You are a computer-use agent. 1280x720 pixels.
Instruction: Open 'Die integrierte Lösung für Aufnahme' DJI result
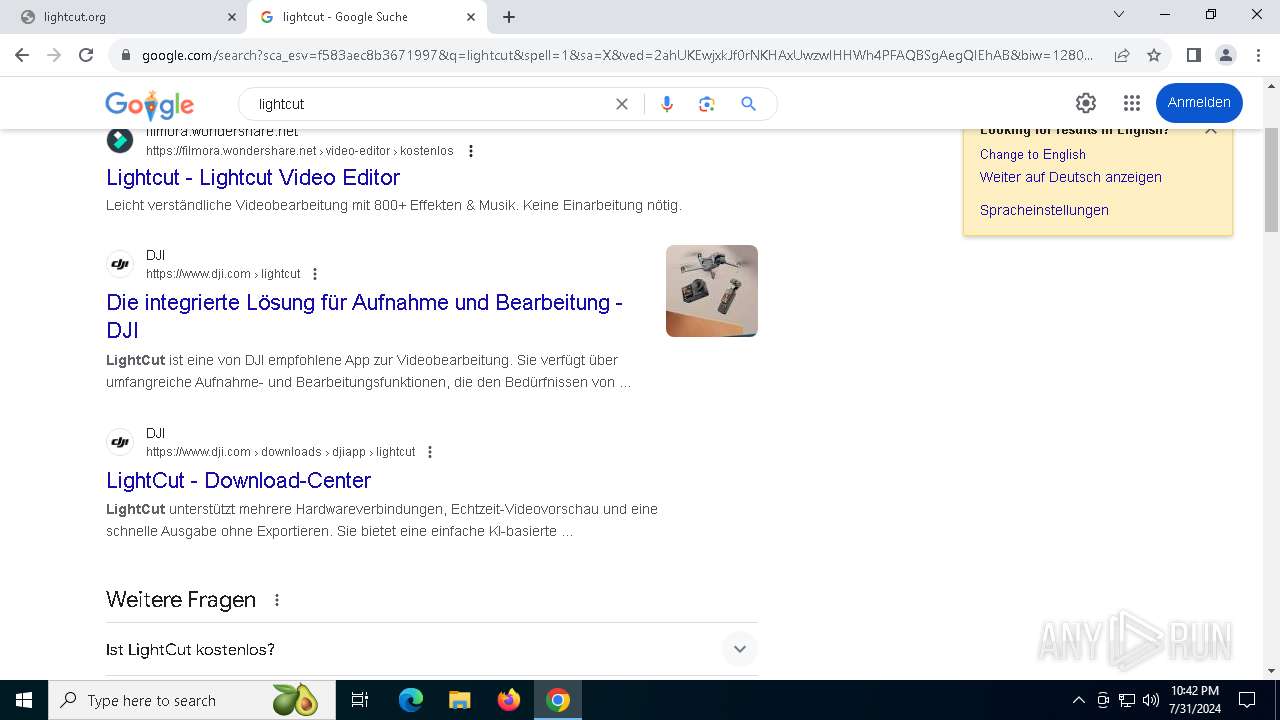click(364, 316)
